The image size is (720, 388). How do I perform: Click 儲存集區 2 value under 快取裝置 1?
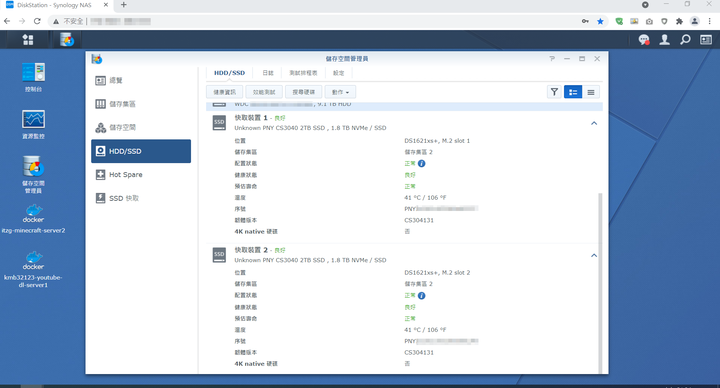(x=418, y=152)
